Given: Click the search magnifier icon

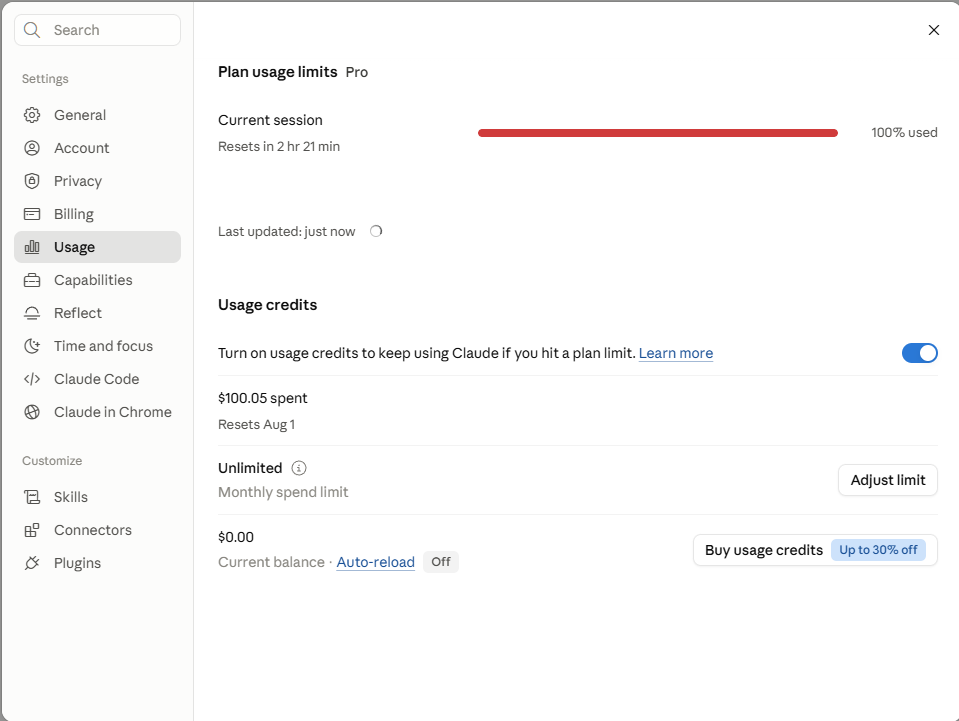Looking at the screenshot, I should click(x=32, y=30).
